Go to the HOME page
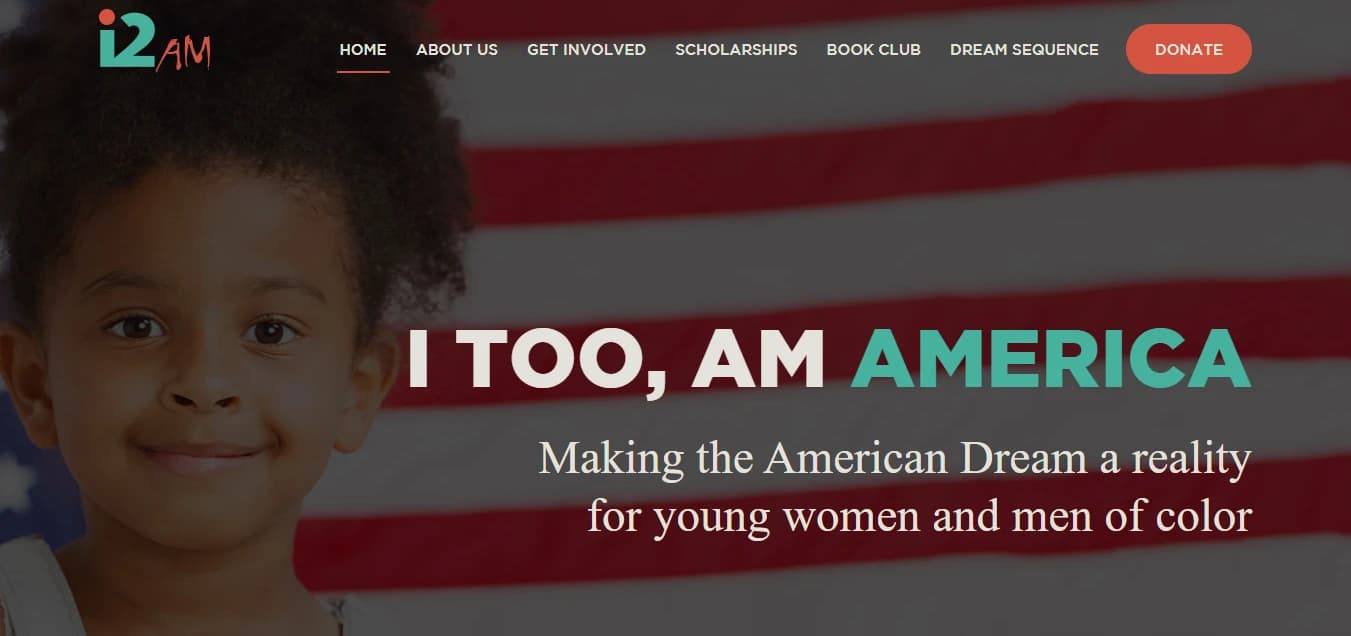1351x636 pixels. click(x=363, y=49)
